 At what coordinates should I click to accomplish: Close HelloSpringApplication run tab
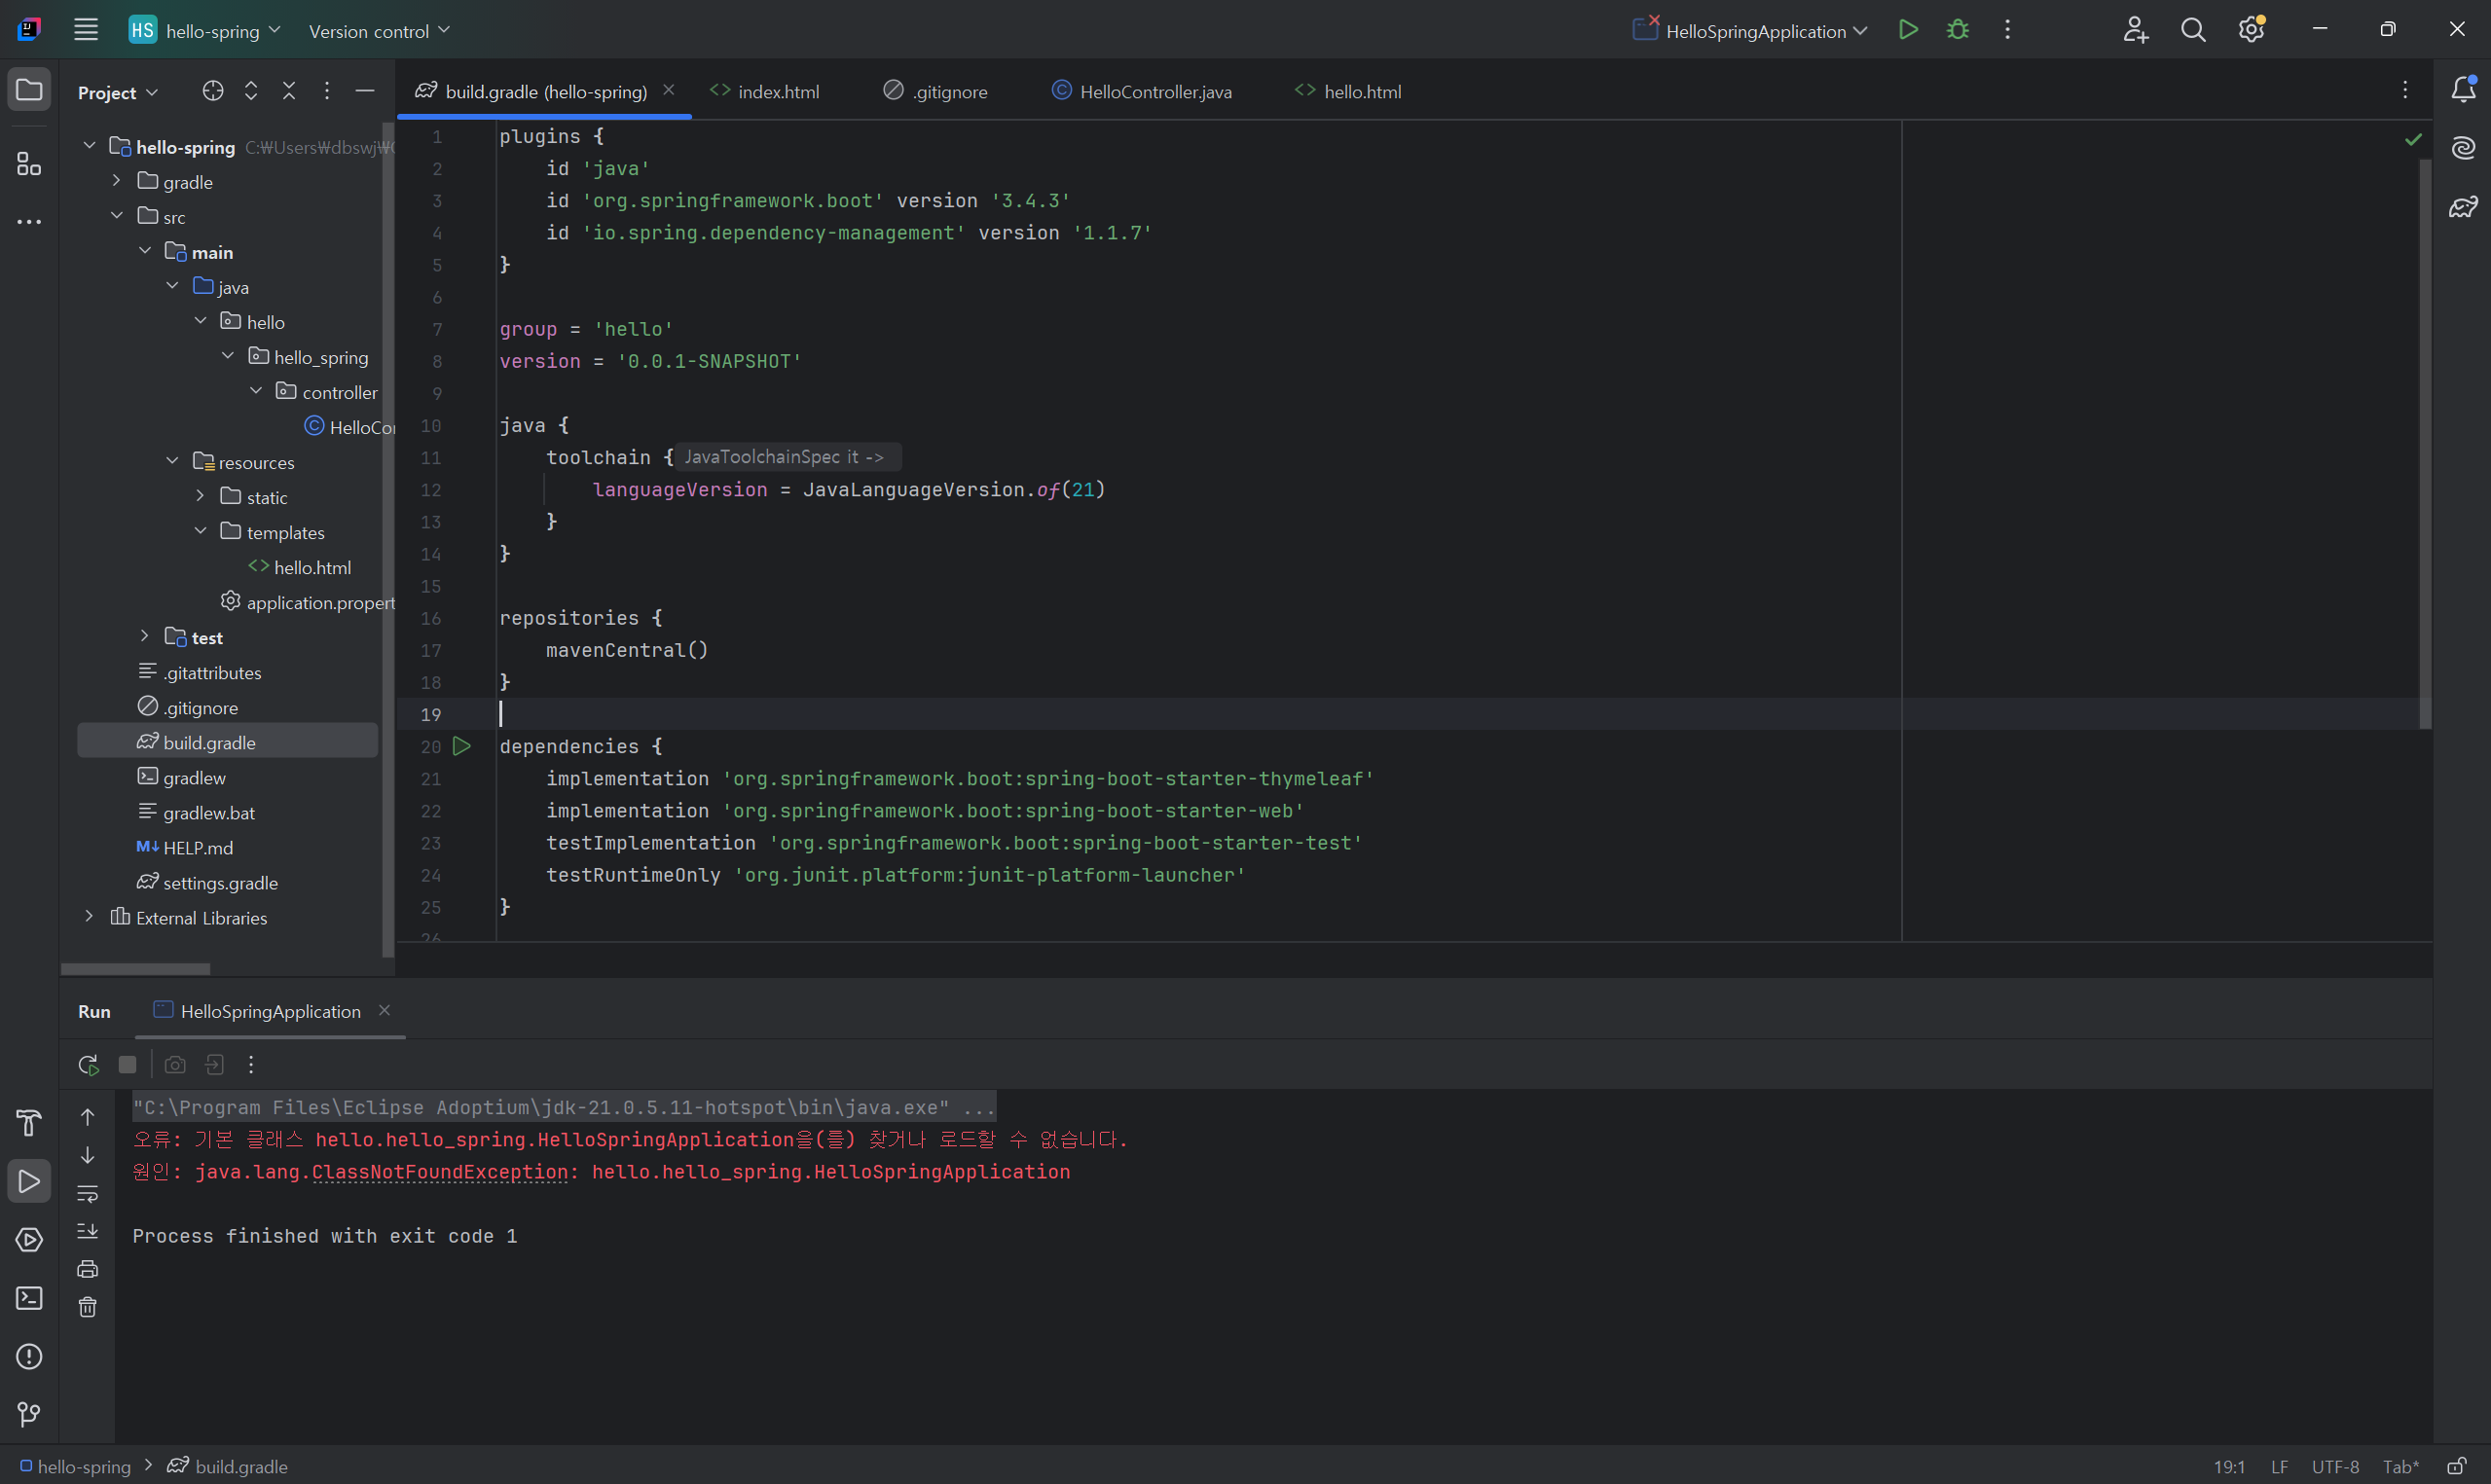point(384,1010)
